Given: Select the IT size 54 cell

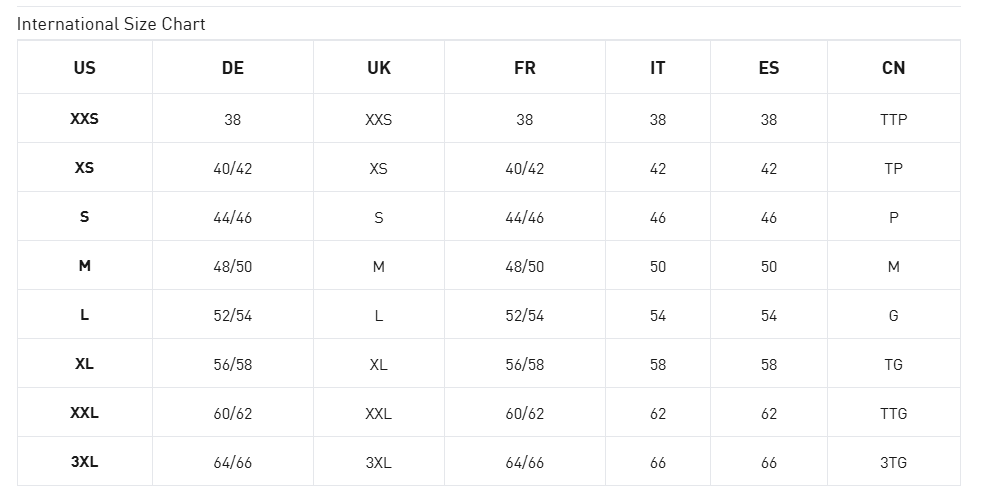Looking at the screenshot, I should click(658, 315).
